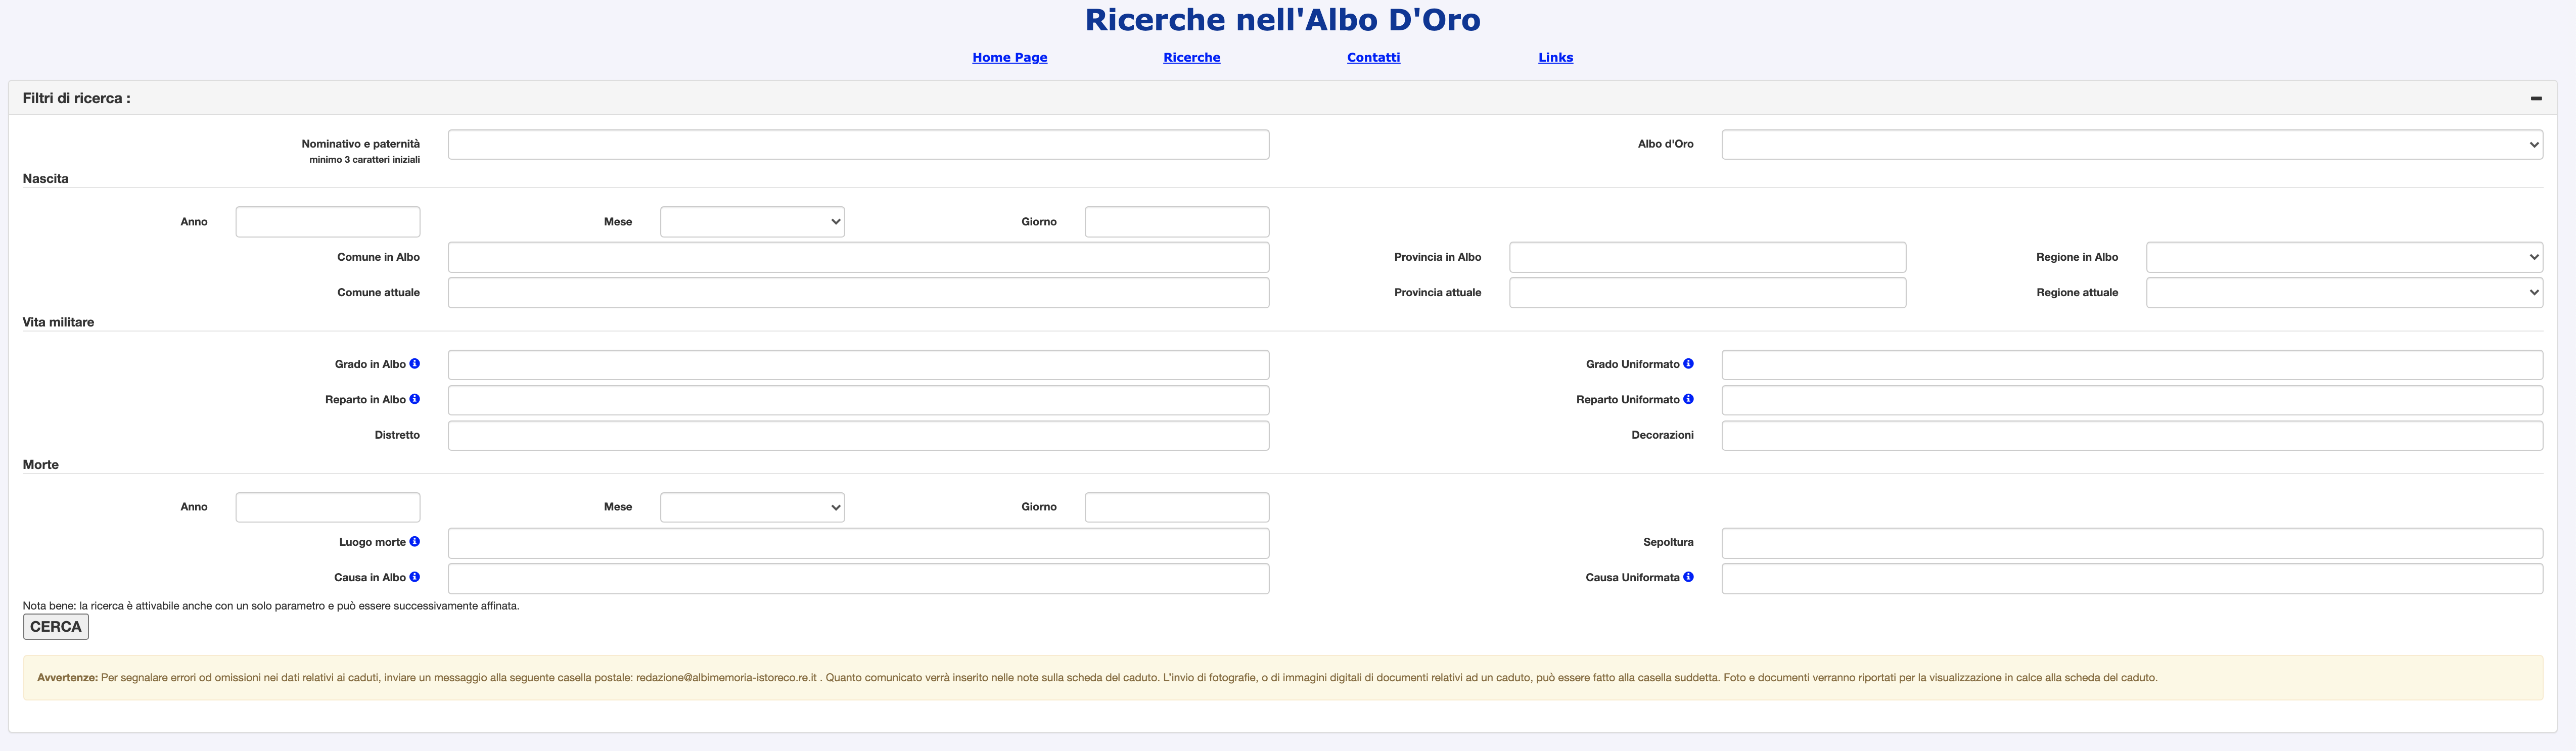
Task: Click info icon next to Causa Uniformata
Action: pos(1688,577)
